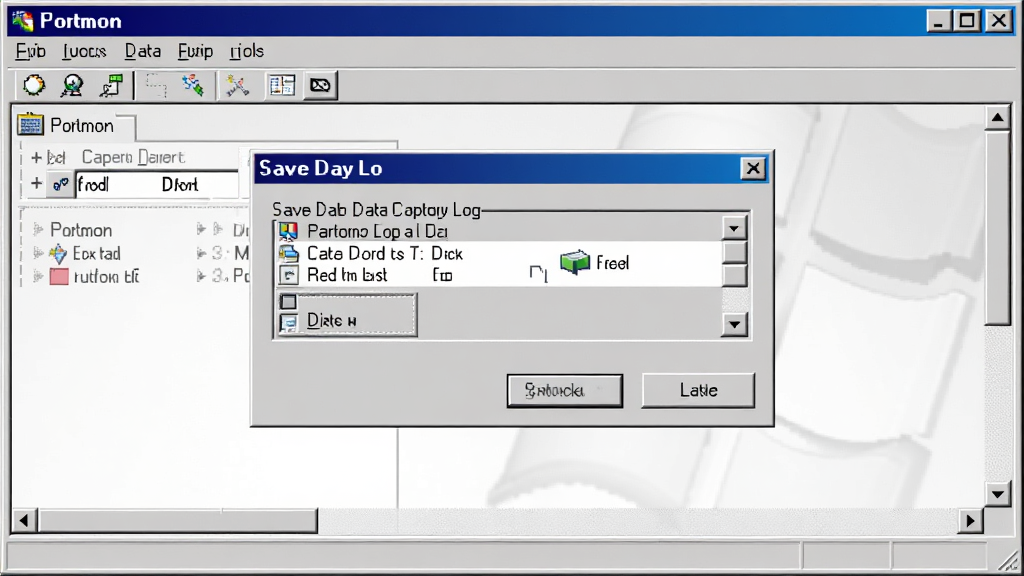
Task: Select the Partomo Lop al Dai row
Action: [500, 231]
